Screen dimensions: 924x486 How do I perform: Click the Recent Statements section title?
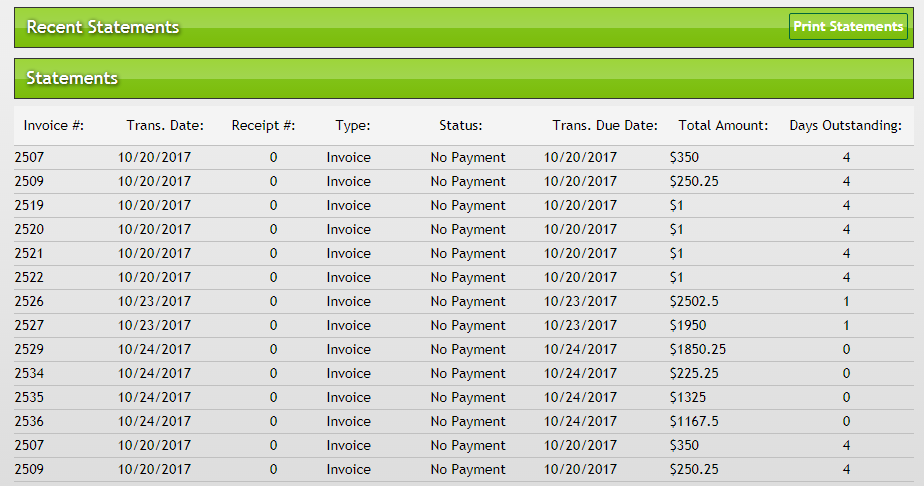(103, 27)
